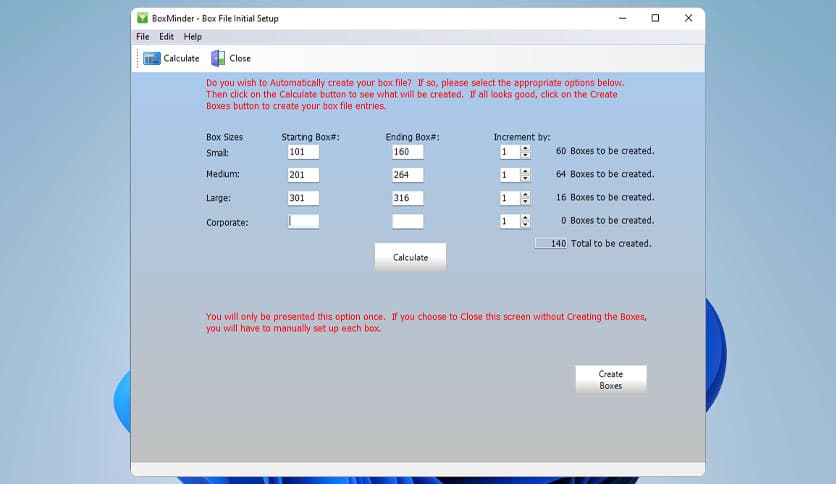Click the large Calculate button below the fields
The height and width of the screenshot is (484, 836).
coord(410,257)
